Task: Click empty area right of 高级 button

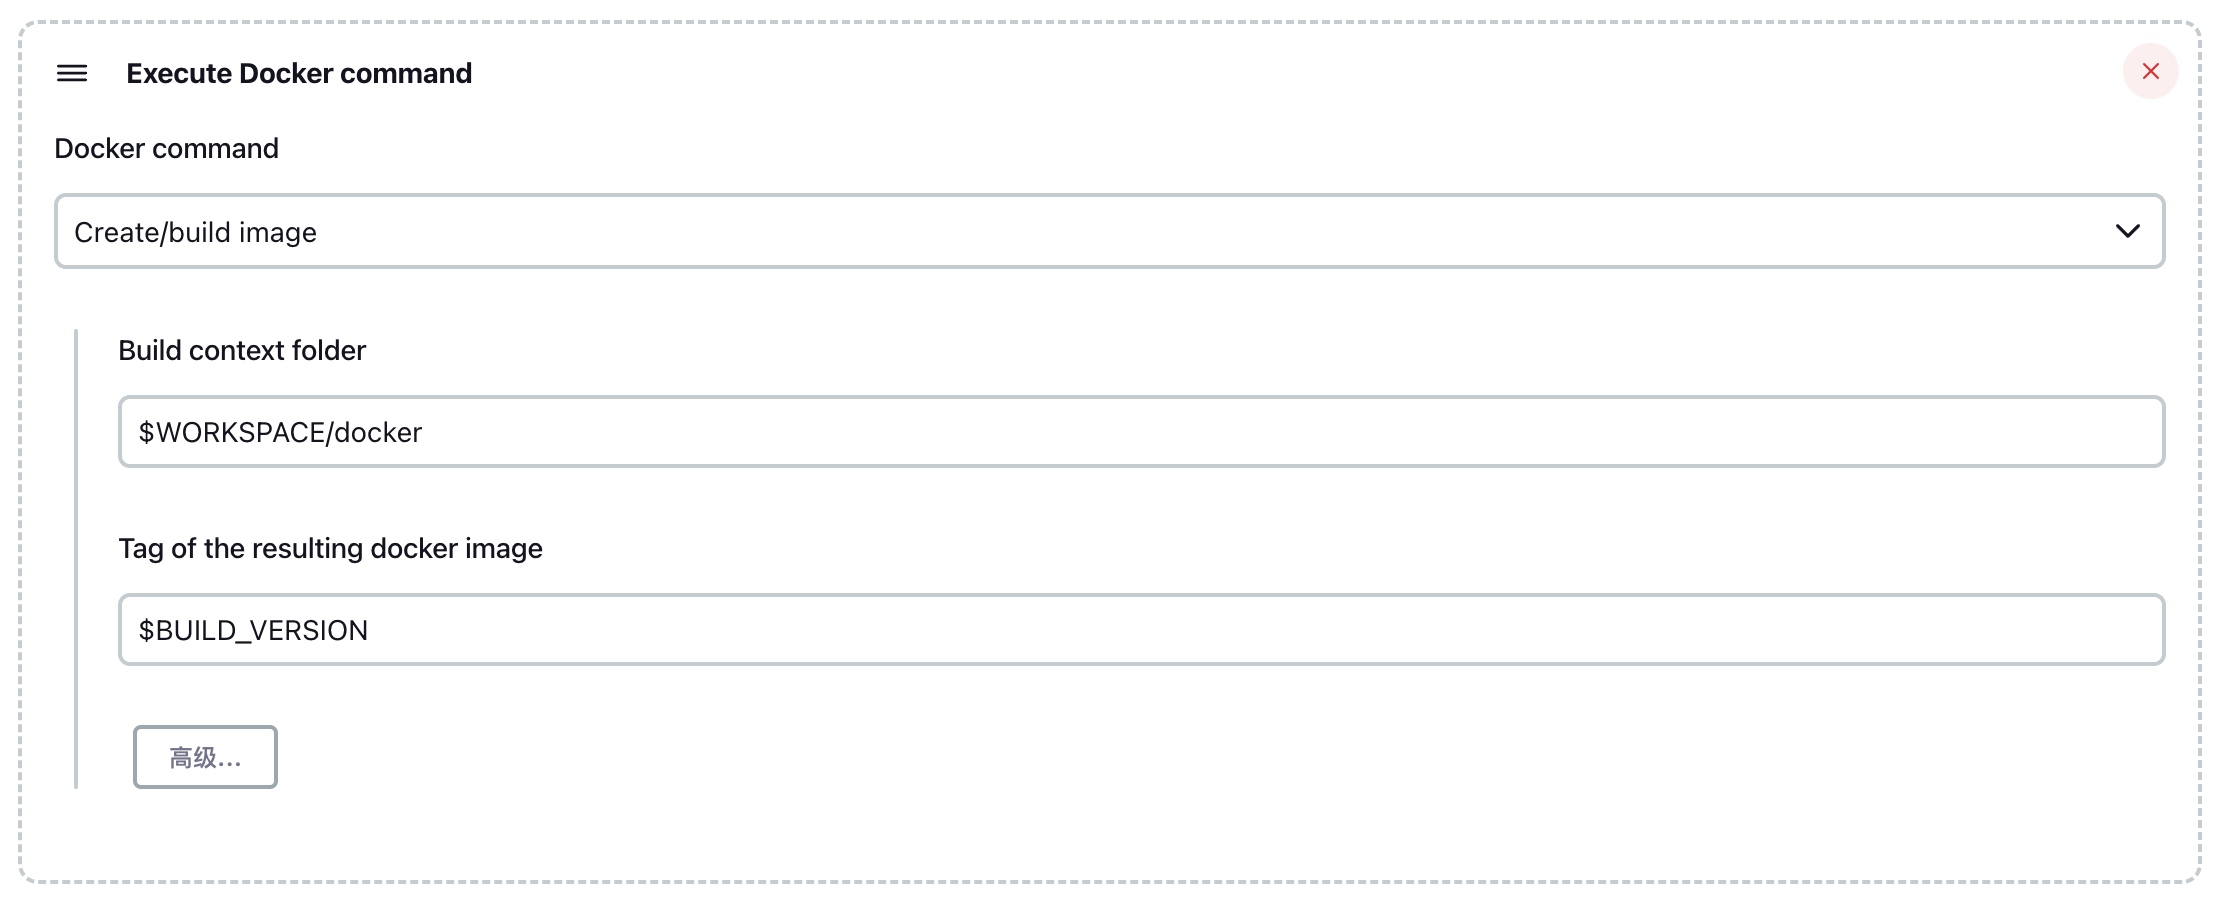Action: coord(1200,757)
